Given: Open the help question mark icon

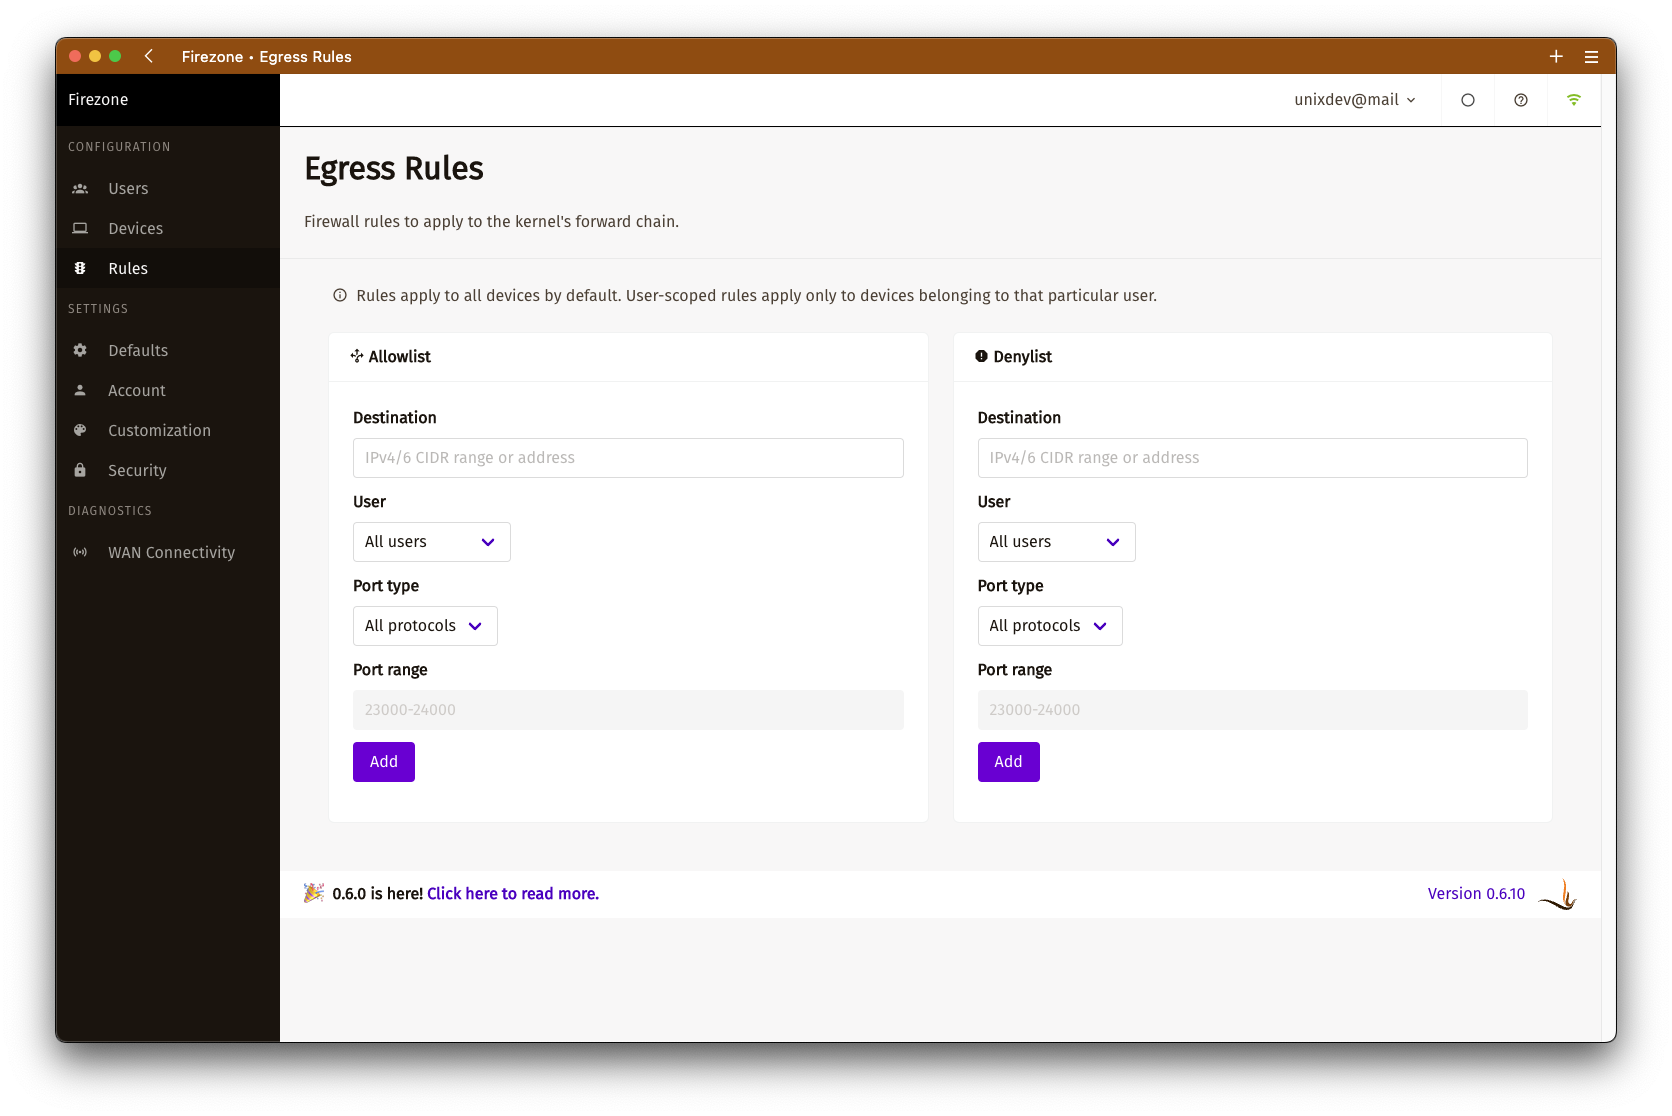Looking at the screenshot, I should tap(1521, 100).
